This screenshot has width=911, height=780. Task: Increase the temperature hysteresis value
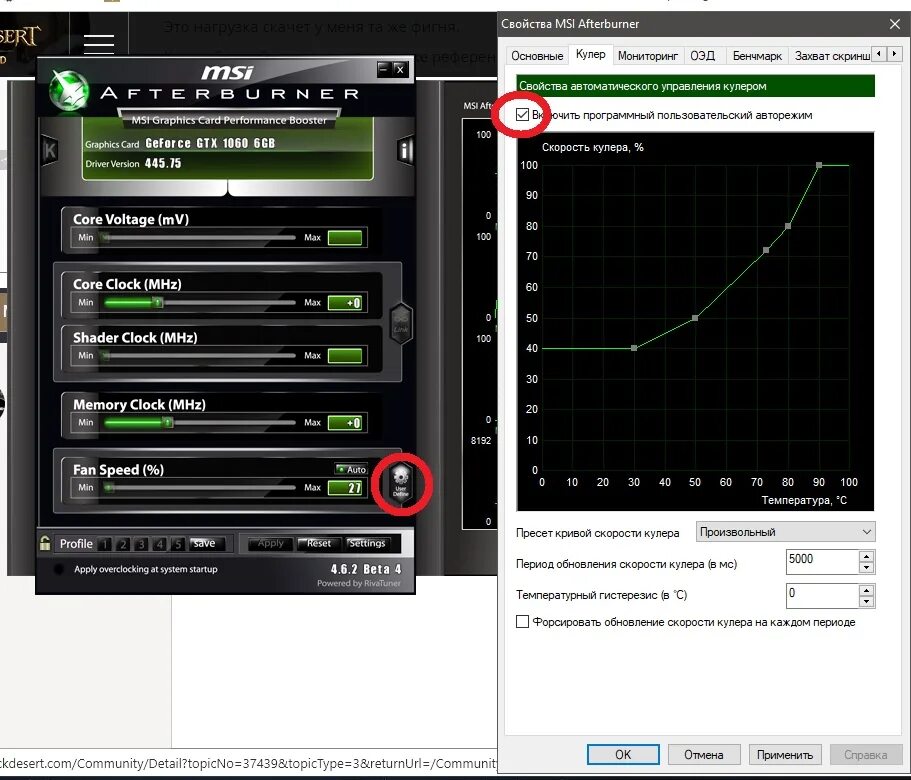(866, 590)
